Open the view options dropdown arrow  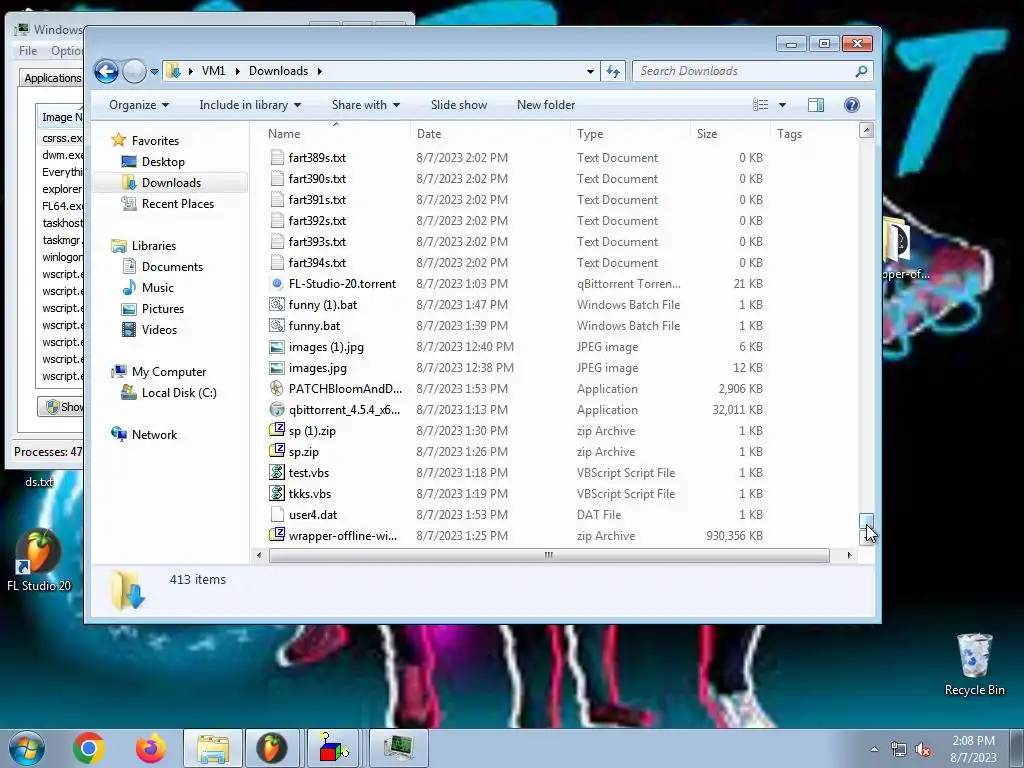tap(782, 105)
